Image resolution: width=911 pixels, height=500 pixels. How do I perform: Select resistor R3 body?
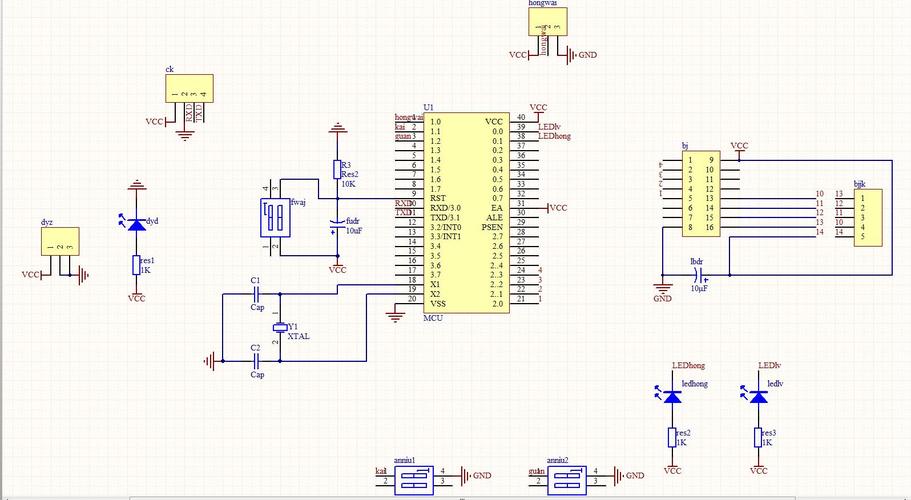click(x=337, y=170)
